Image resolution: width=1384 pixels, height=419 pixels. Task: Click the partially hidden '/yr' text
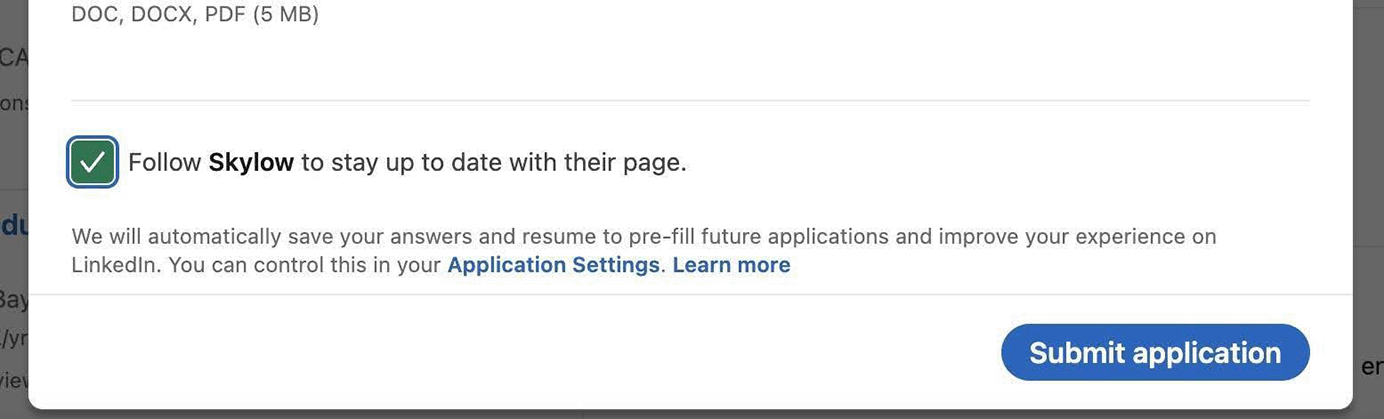14,338
